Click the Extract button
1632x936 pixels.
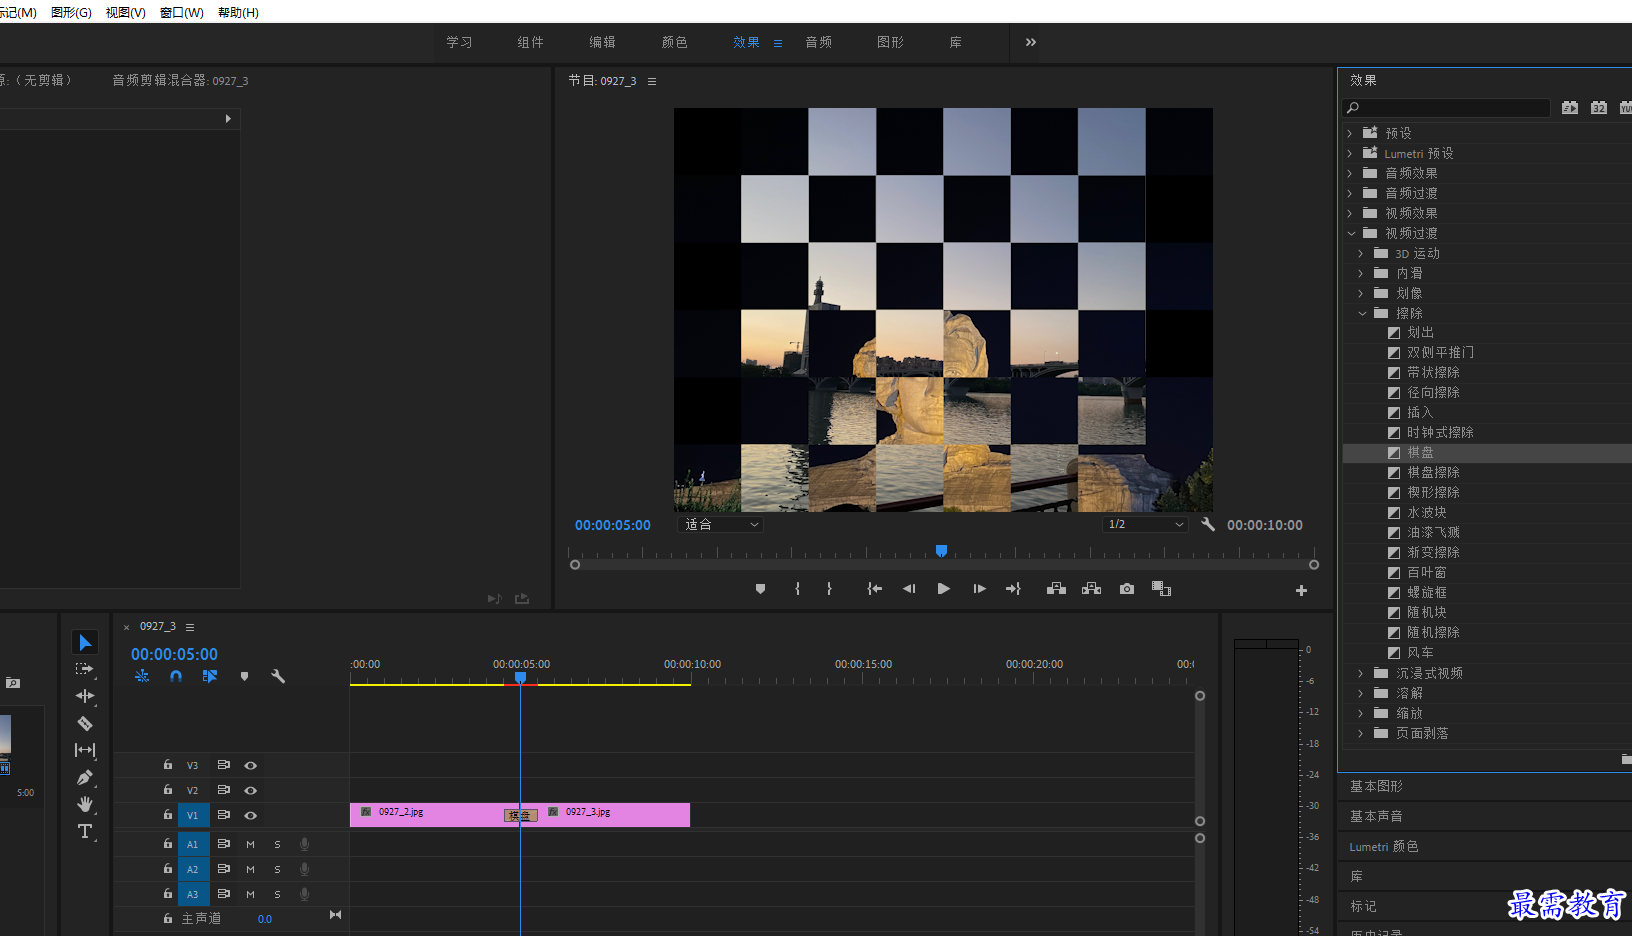pyautogui.click(x=1091, y=589)
